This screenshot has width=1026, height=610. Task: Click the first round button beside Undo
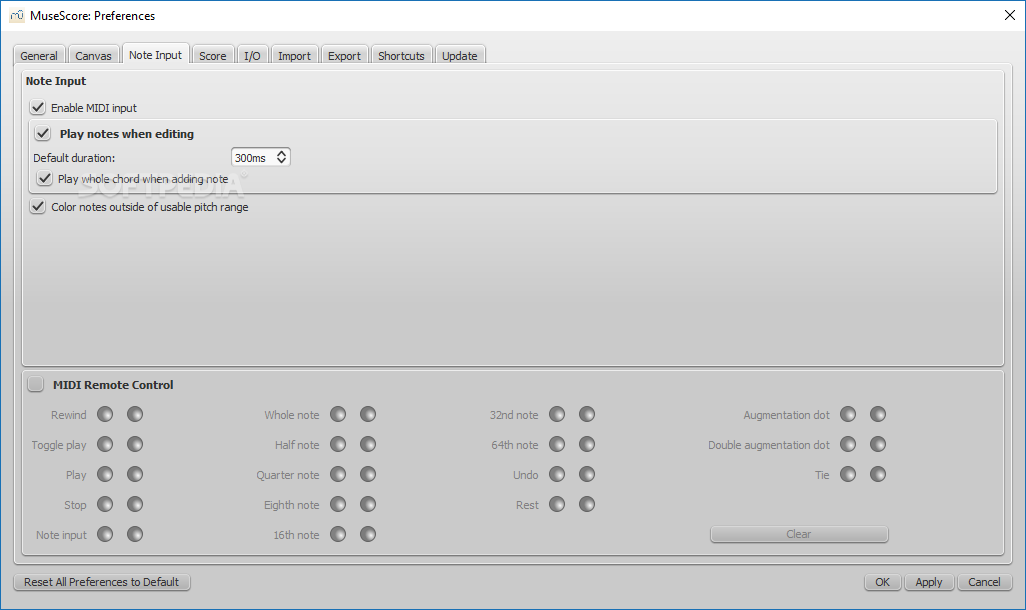coord(557,475)
